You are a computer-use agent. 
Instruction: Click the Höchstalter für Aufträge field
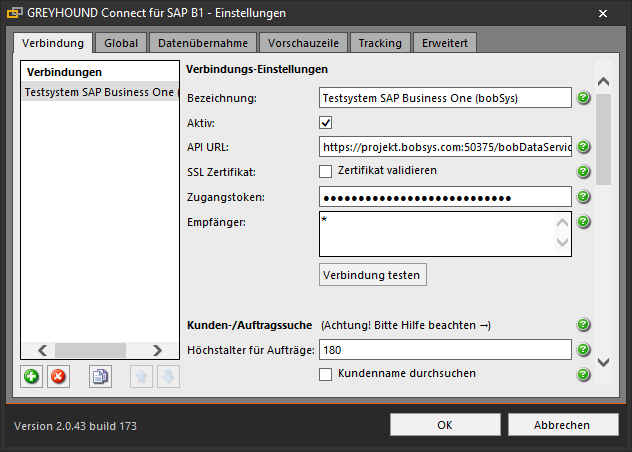point(445,350)
